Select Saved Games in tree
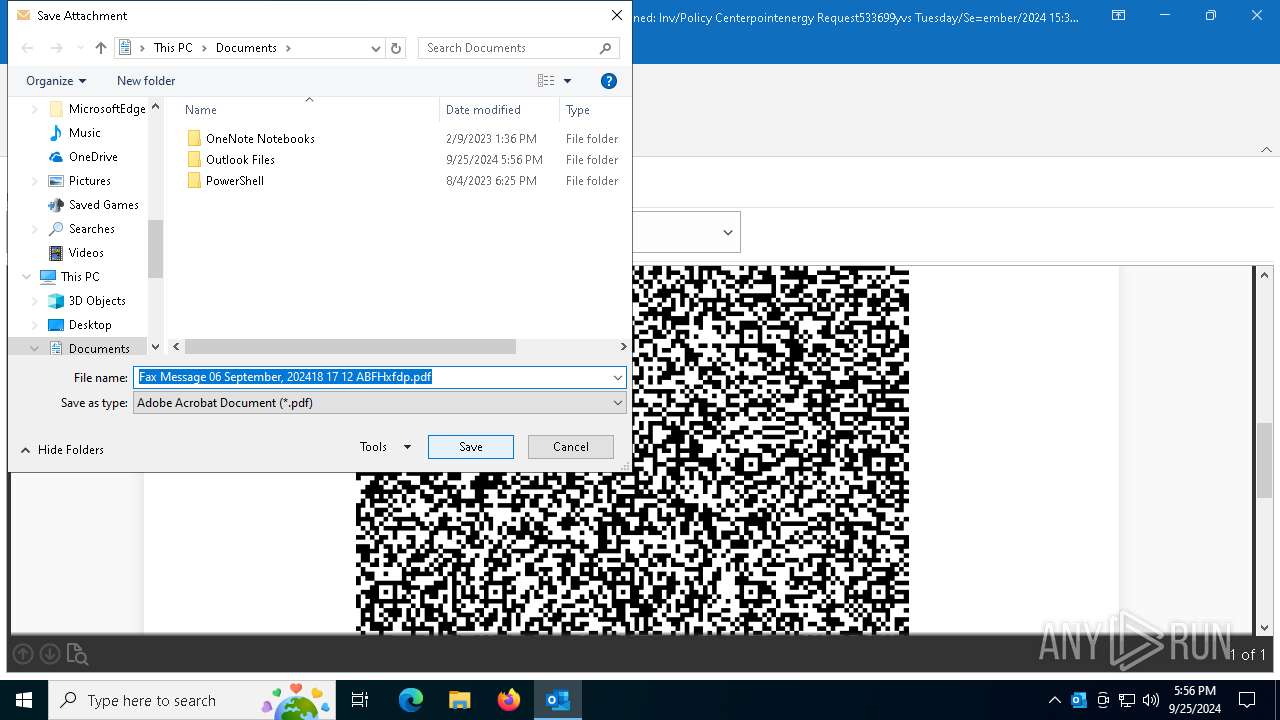This screenshot has height=720, width=1280. (94, 205)
